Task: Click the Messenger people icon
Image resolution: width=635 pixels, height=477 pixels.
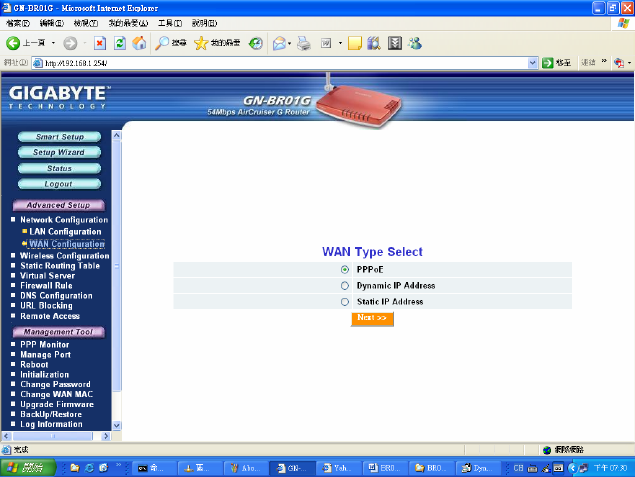Action: [415, 43]
